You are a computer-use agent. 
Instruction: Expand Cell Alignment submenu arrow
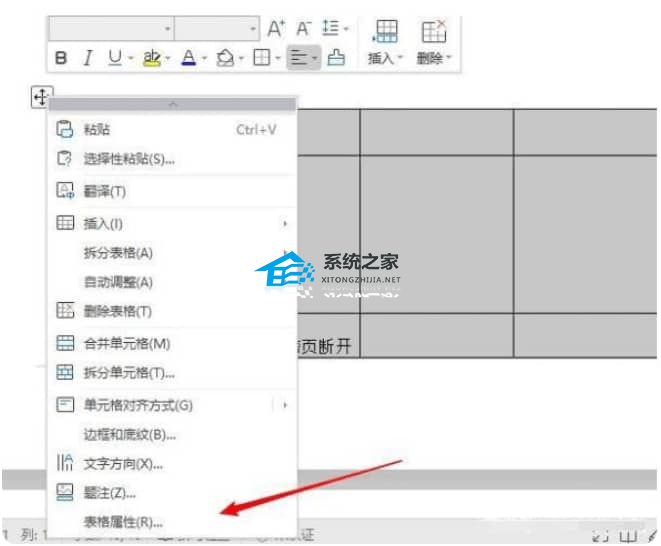coord(285,405)
